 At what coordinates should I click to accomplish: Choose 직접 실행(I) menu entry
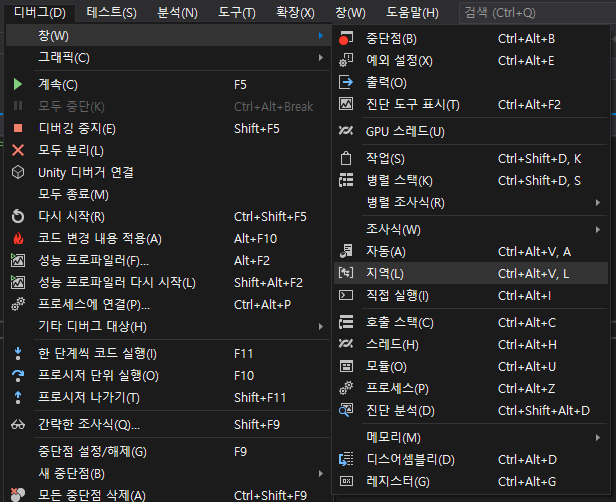coord(471,295)
